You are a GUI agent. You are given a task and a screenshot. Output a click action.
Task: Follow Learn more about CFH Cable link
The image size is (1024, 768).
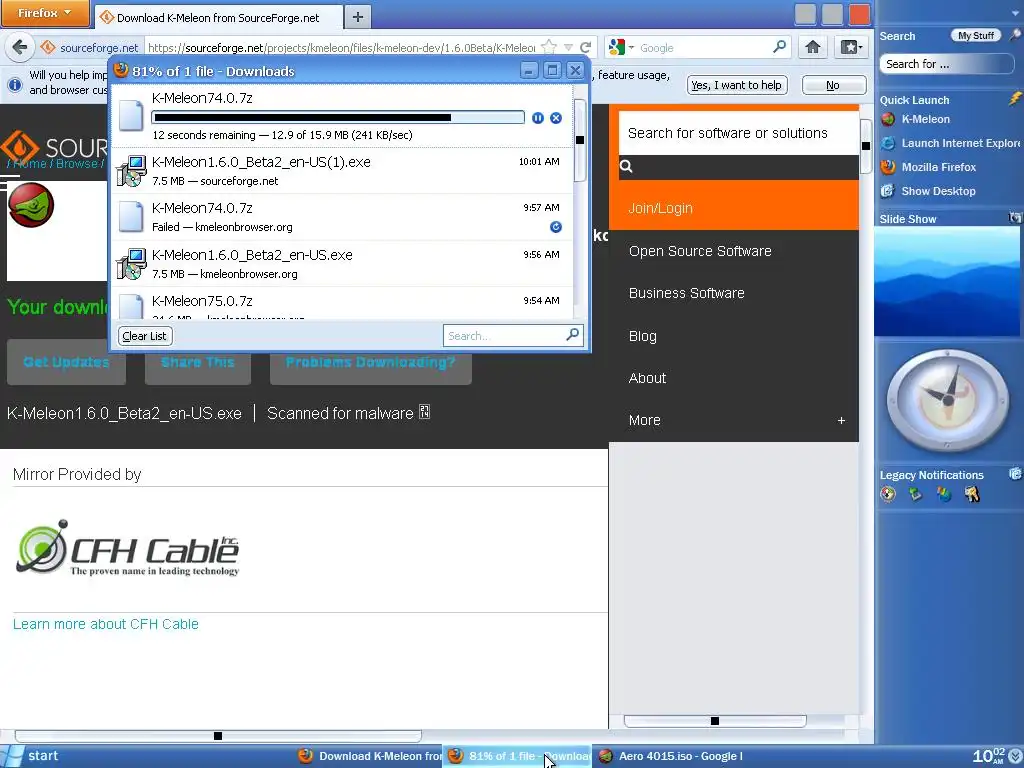[x=106, y=624]
